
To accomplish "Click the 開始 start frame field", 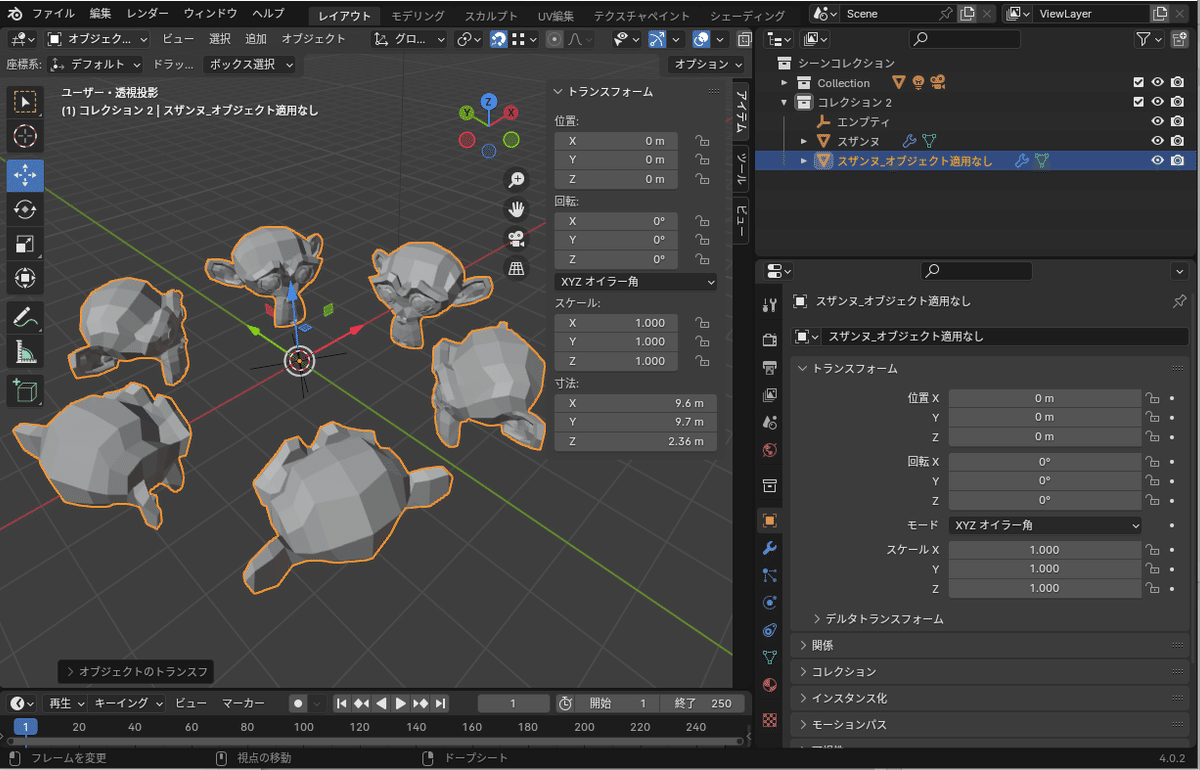I will pyautogui.click(x=617, y=703).
